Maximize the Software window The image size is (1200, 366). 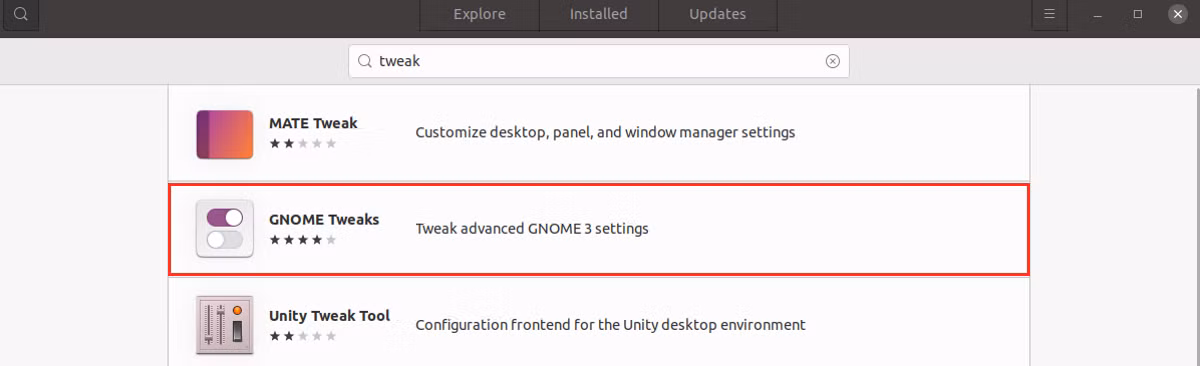[x=1137, y=15]
